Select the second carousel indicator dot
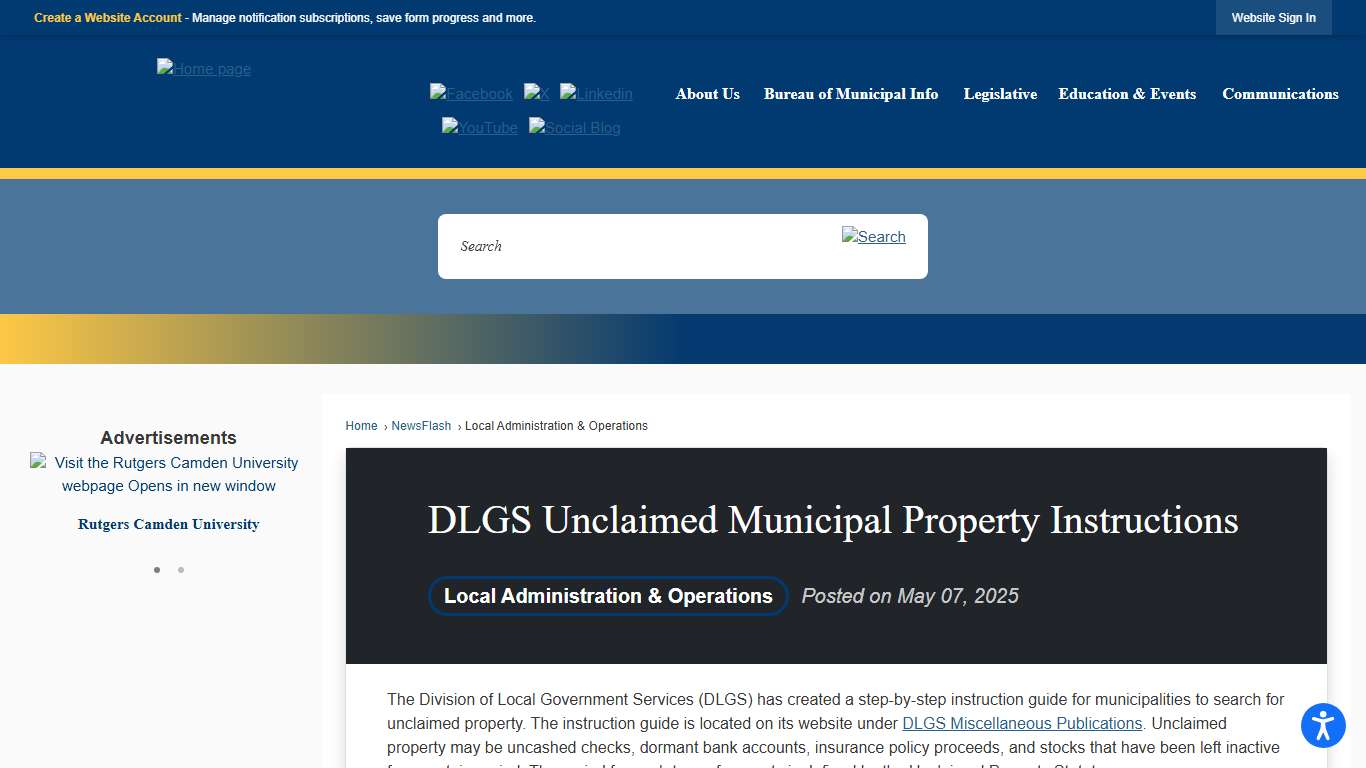The width and height of the screenshot is (1366, 768). [x=181, y=569]
